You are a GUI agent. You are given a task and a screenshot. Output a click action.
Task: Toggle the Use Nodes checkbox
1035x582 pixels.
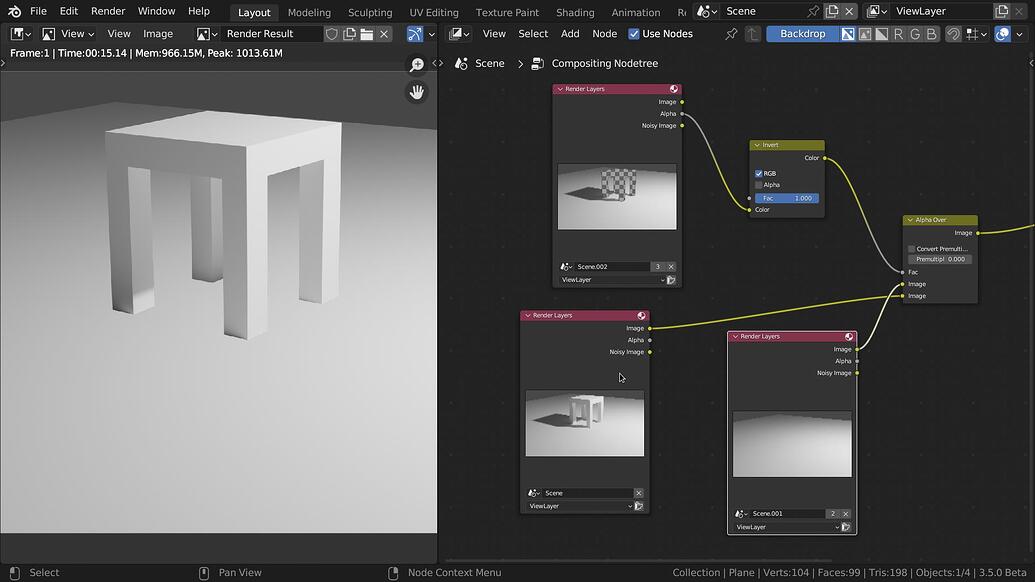(634, 34)
